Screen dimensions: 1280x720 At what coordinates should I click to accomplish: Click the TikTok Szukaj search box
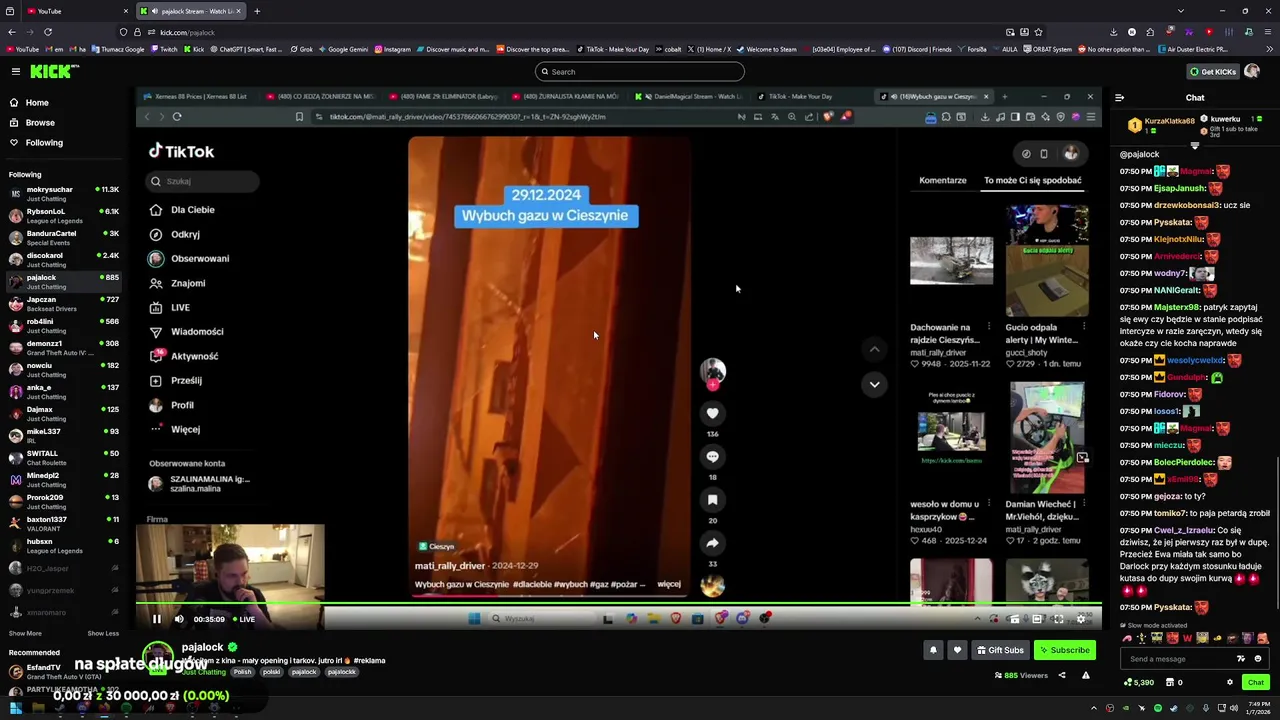click(x=204, y=181)
